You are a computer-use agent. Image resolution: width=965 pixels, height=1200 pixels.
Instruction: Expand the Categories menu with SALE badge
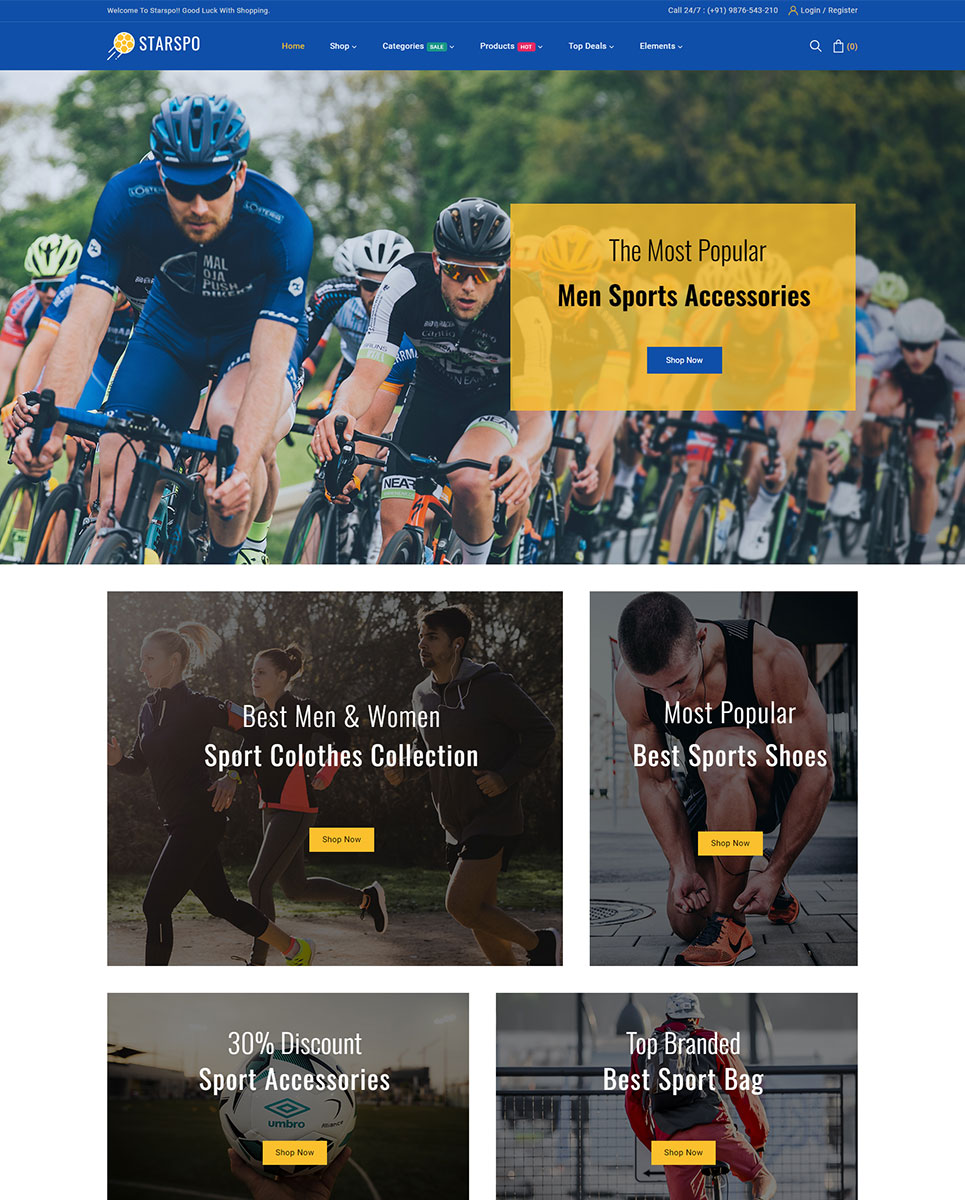point(418,46)
